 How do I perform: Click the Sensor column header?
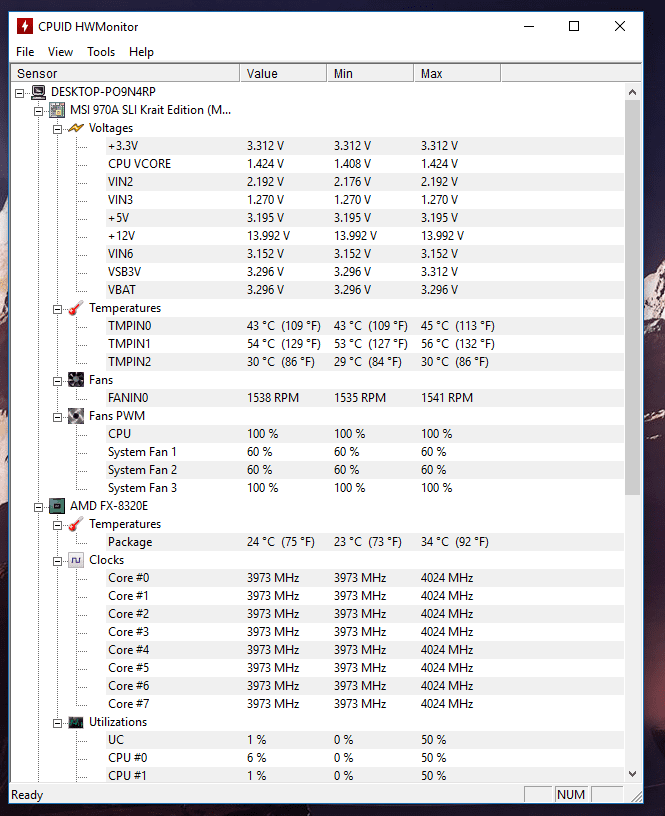(125, 73)
